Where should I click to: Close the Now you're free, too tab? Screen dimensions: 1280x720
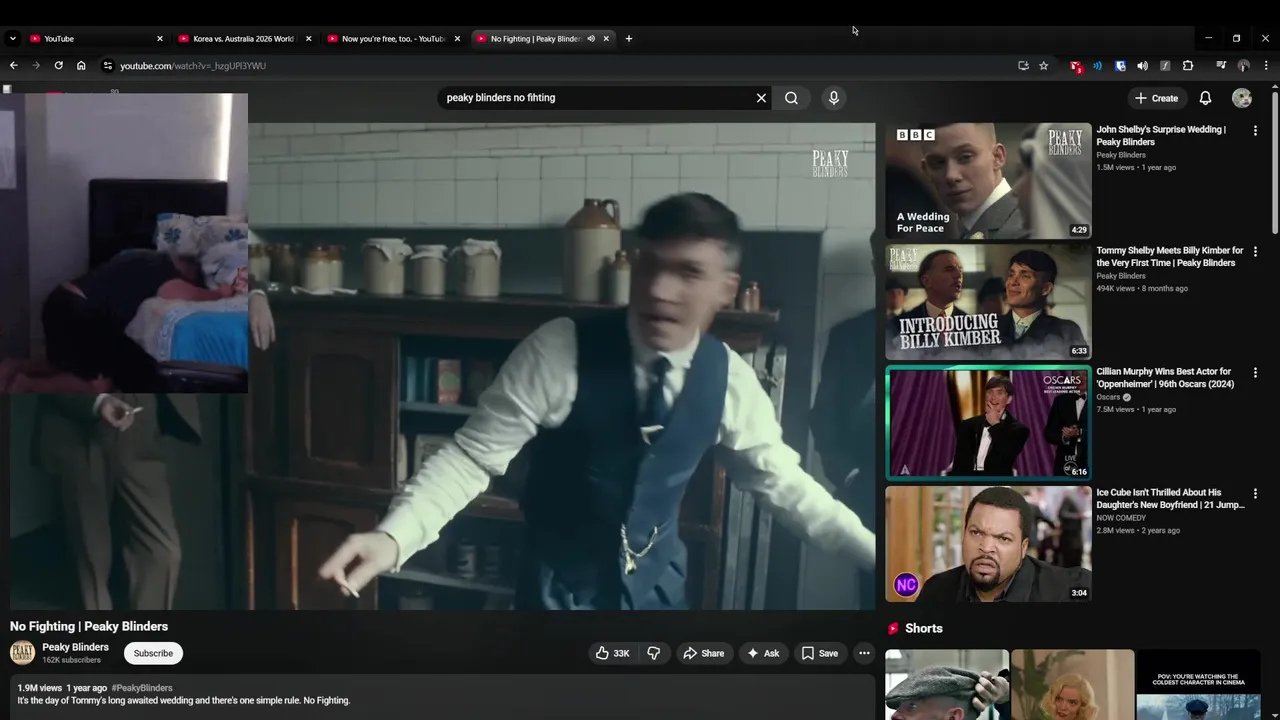click(457, 38)
